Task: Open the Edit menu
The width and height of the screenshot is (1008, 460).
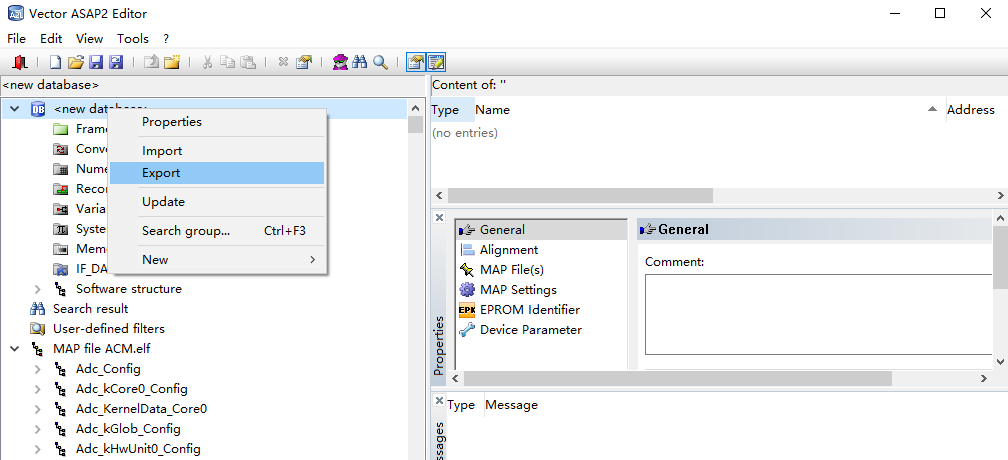Action: (51, 39)
